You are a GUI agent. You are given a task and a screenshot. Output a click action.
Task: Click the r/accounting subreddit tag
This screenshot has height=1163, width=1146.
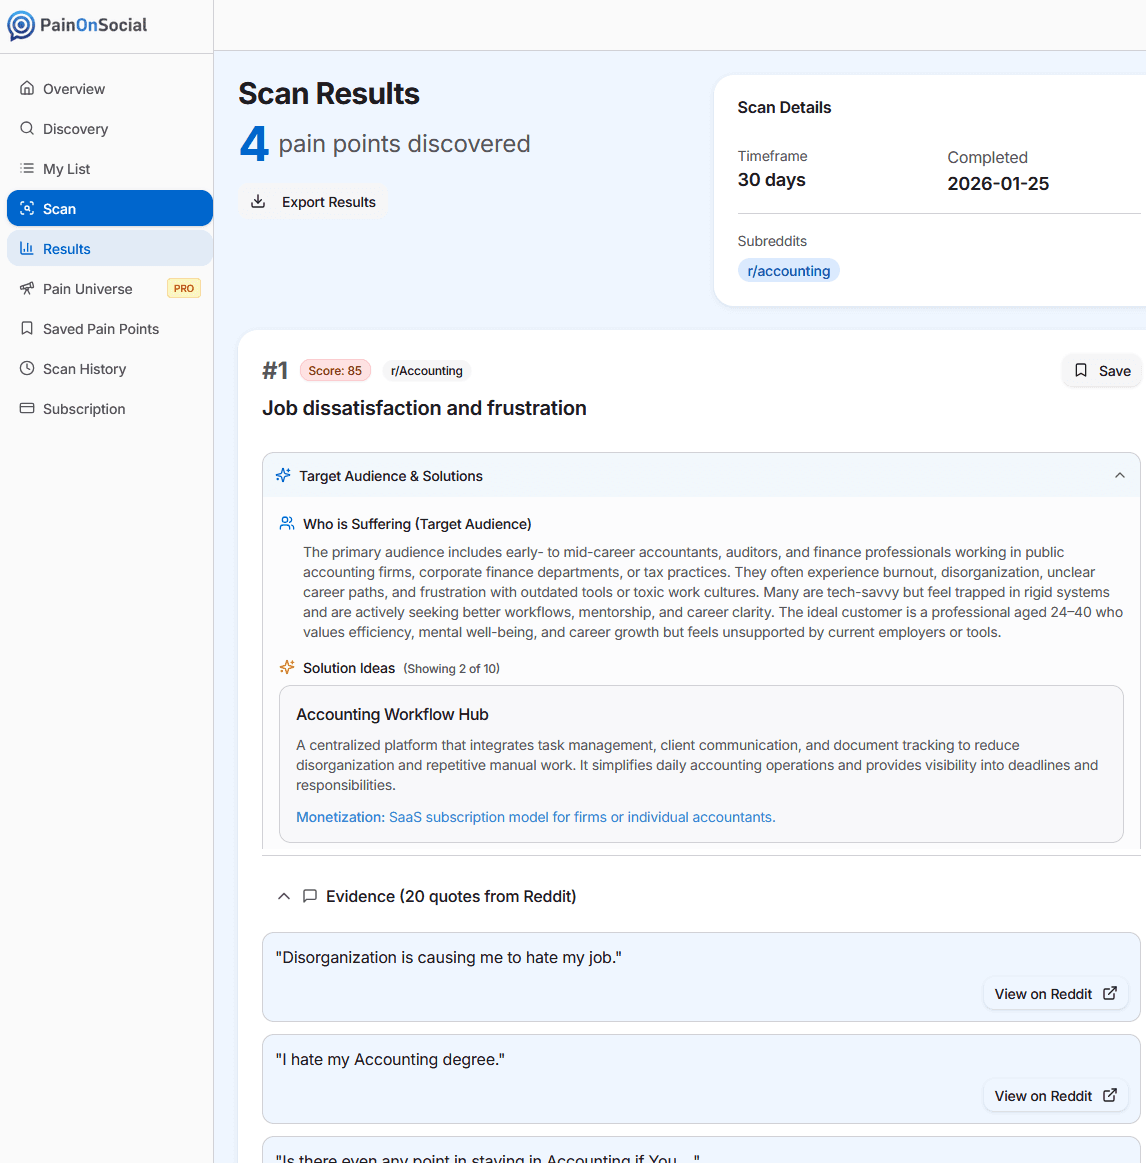pos(789,270)
